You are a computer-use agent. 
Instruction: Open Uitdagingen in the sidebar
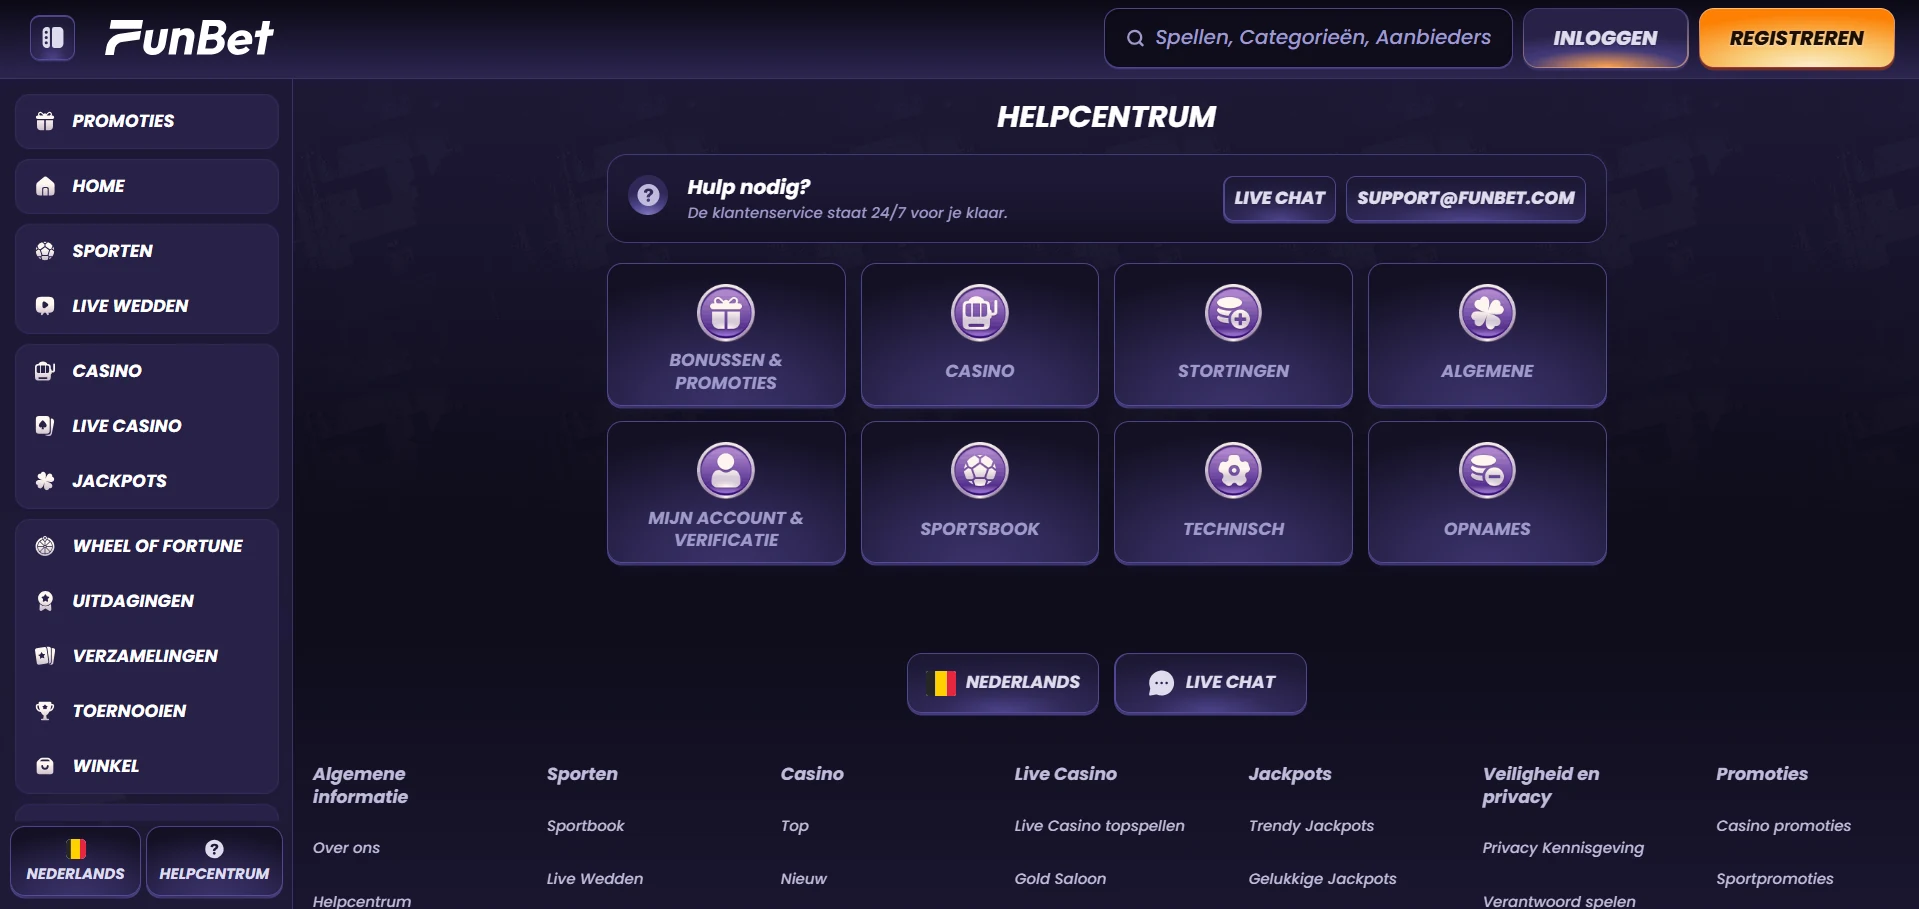click(x=147, y=601)
